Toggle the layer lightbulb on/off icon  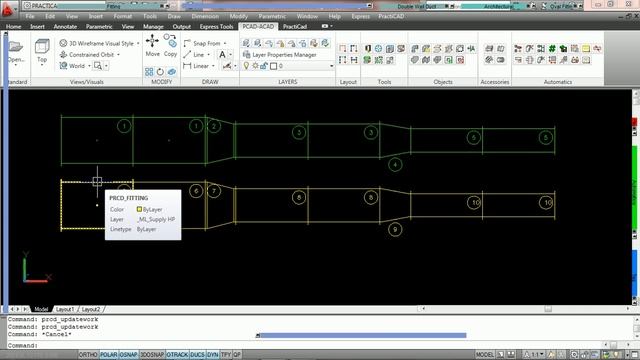pos(246,66)
